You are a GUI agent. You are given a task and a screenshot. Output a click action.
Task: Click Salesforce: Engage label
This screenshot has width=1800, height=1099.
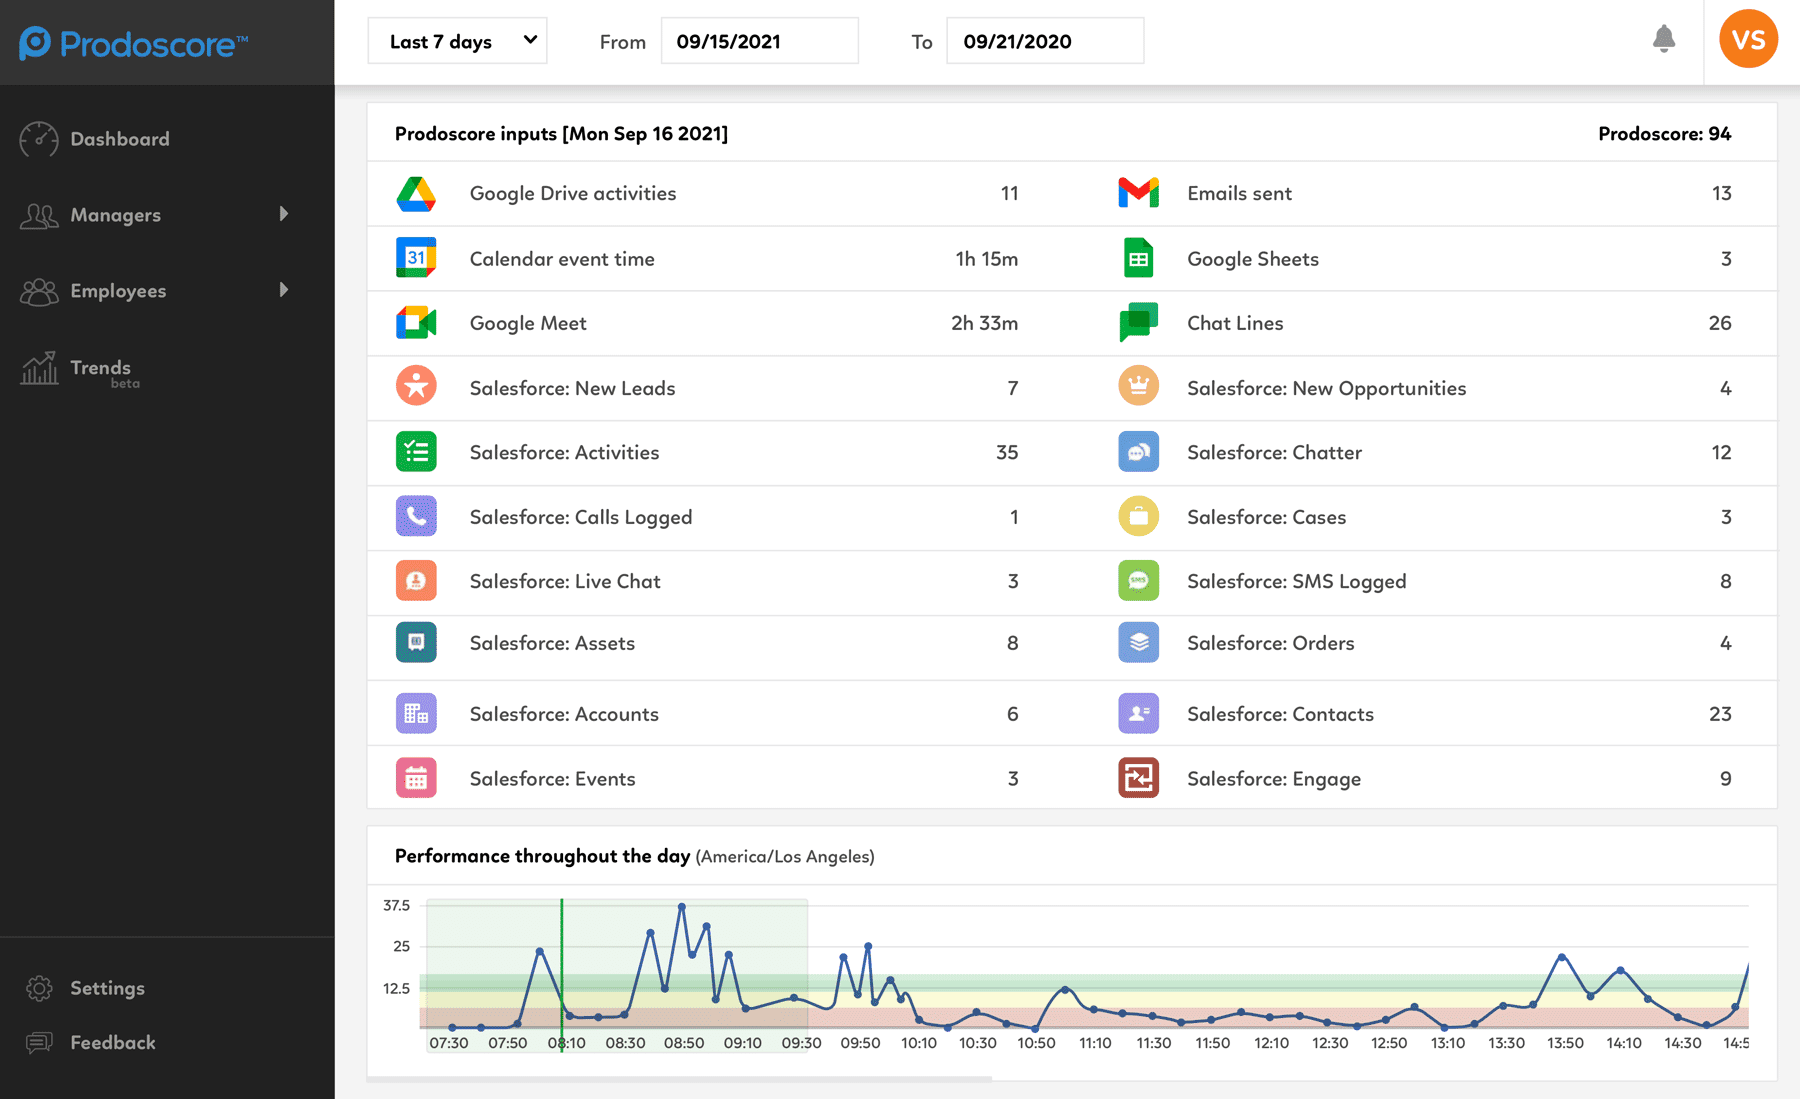1274,779
